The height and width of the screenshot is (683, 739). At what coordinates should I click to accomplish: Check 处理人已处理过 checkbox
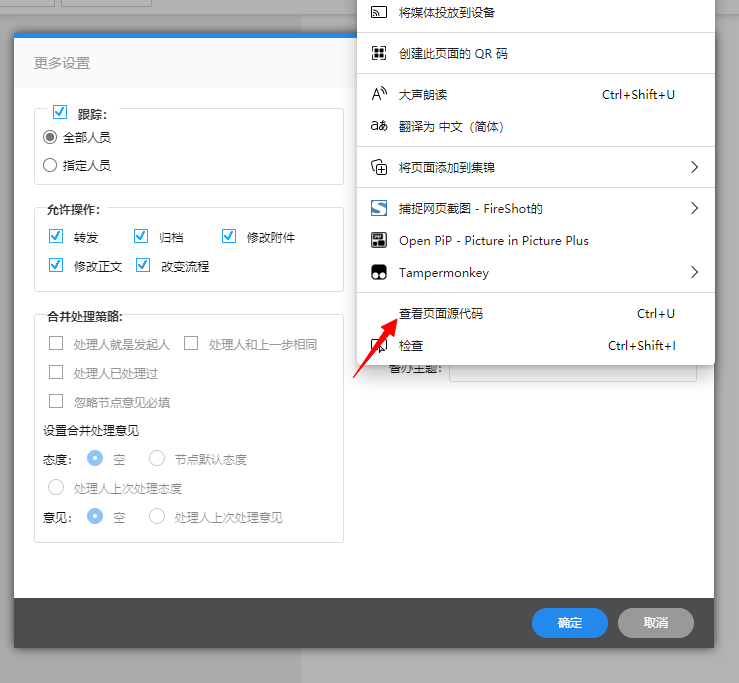tap(56, 372)
